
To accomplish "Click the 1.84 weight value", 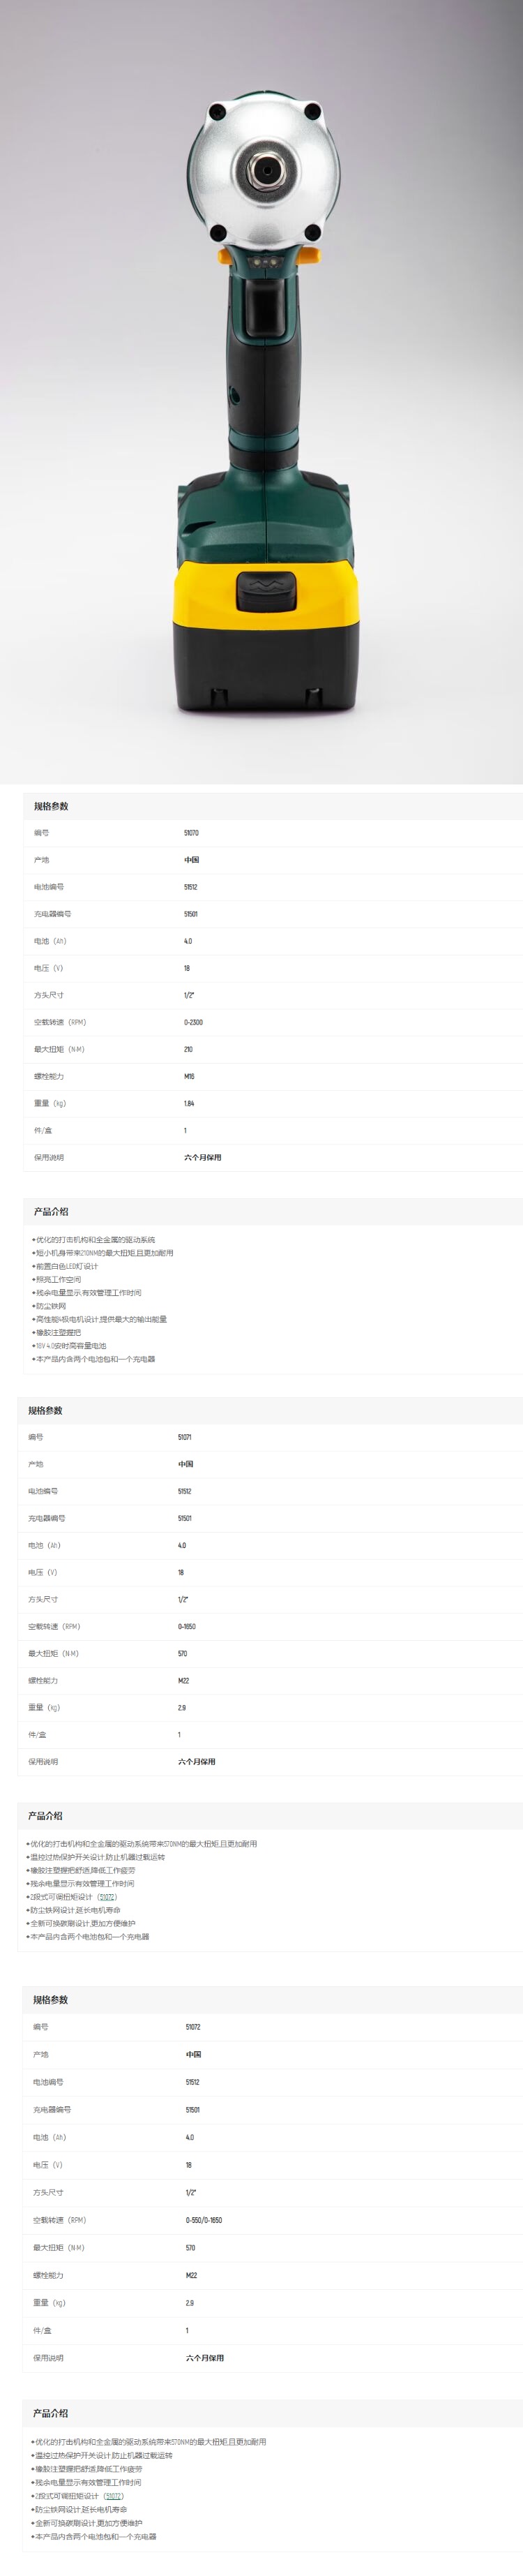I will pos(189,1103).
